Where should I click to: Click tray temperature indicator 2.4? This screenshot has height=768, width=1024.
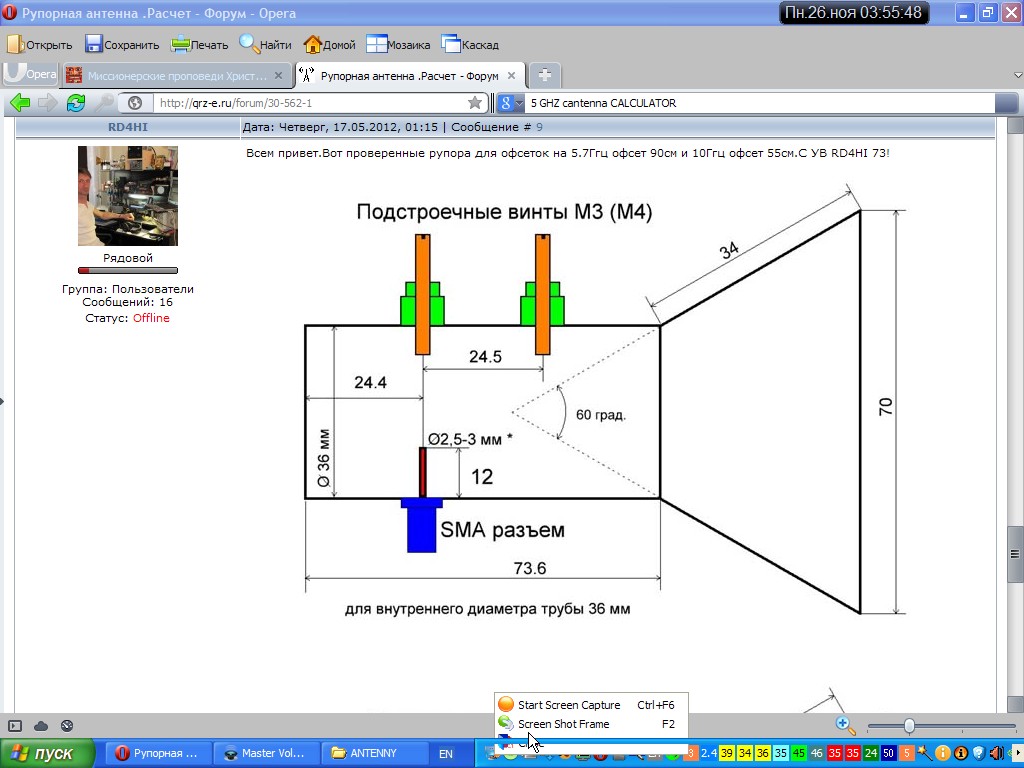click(709, 753)
